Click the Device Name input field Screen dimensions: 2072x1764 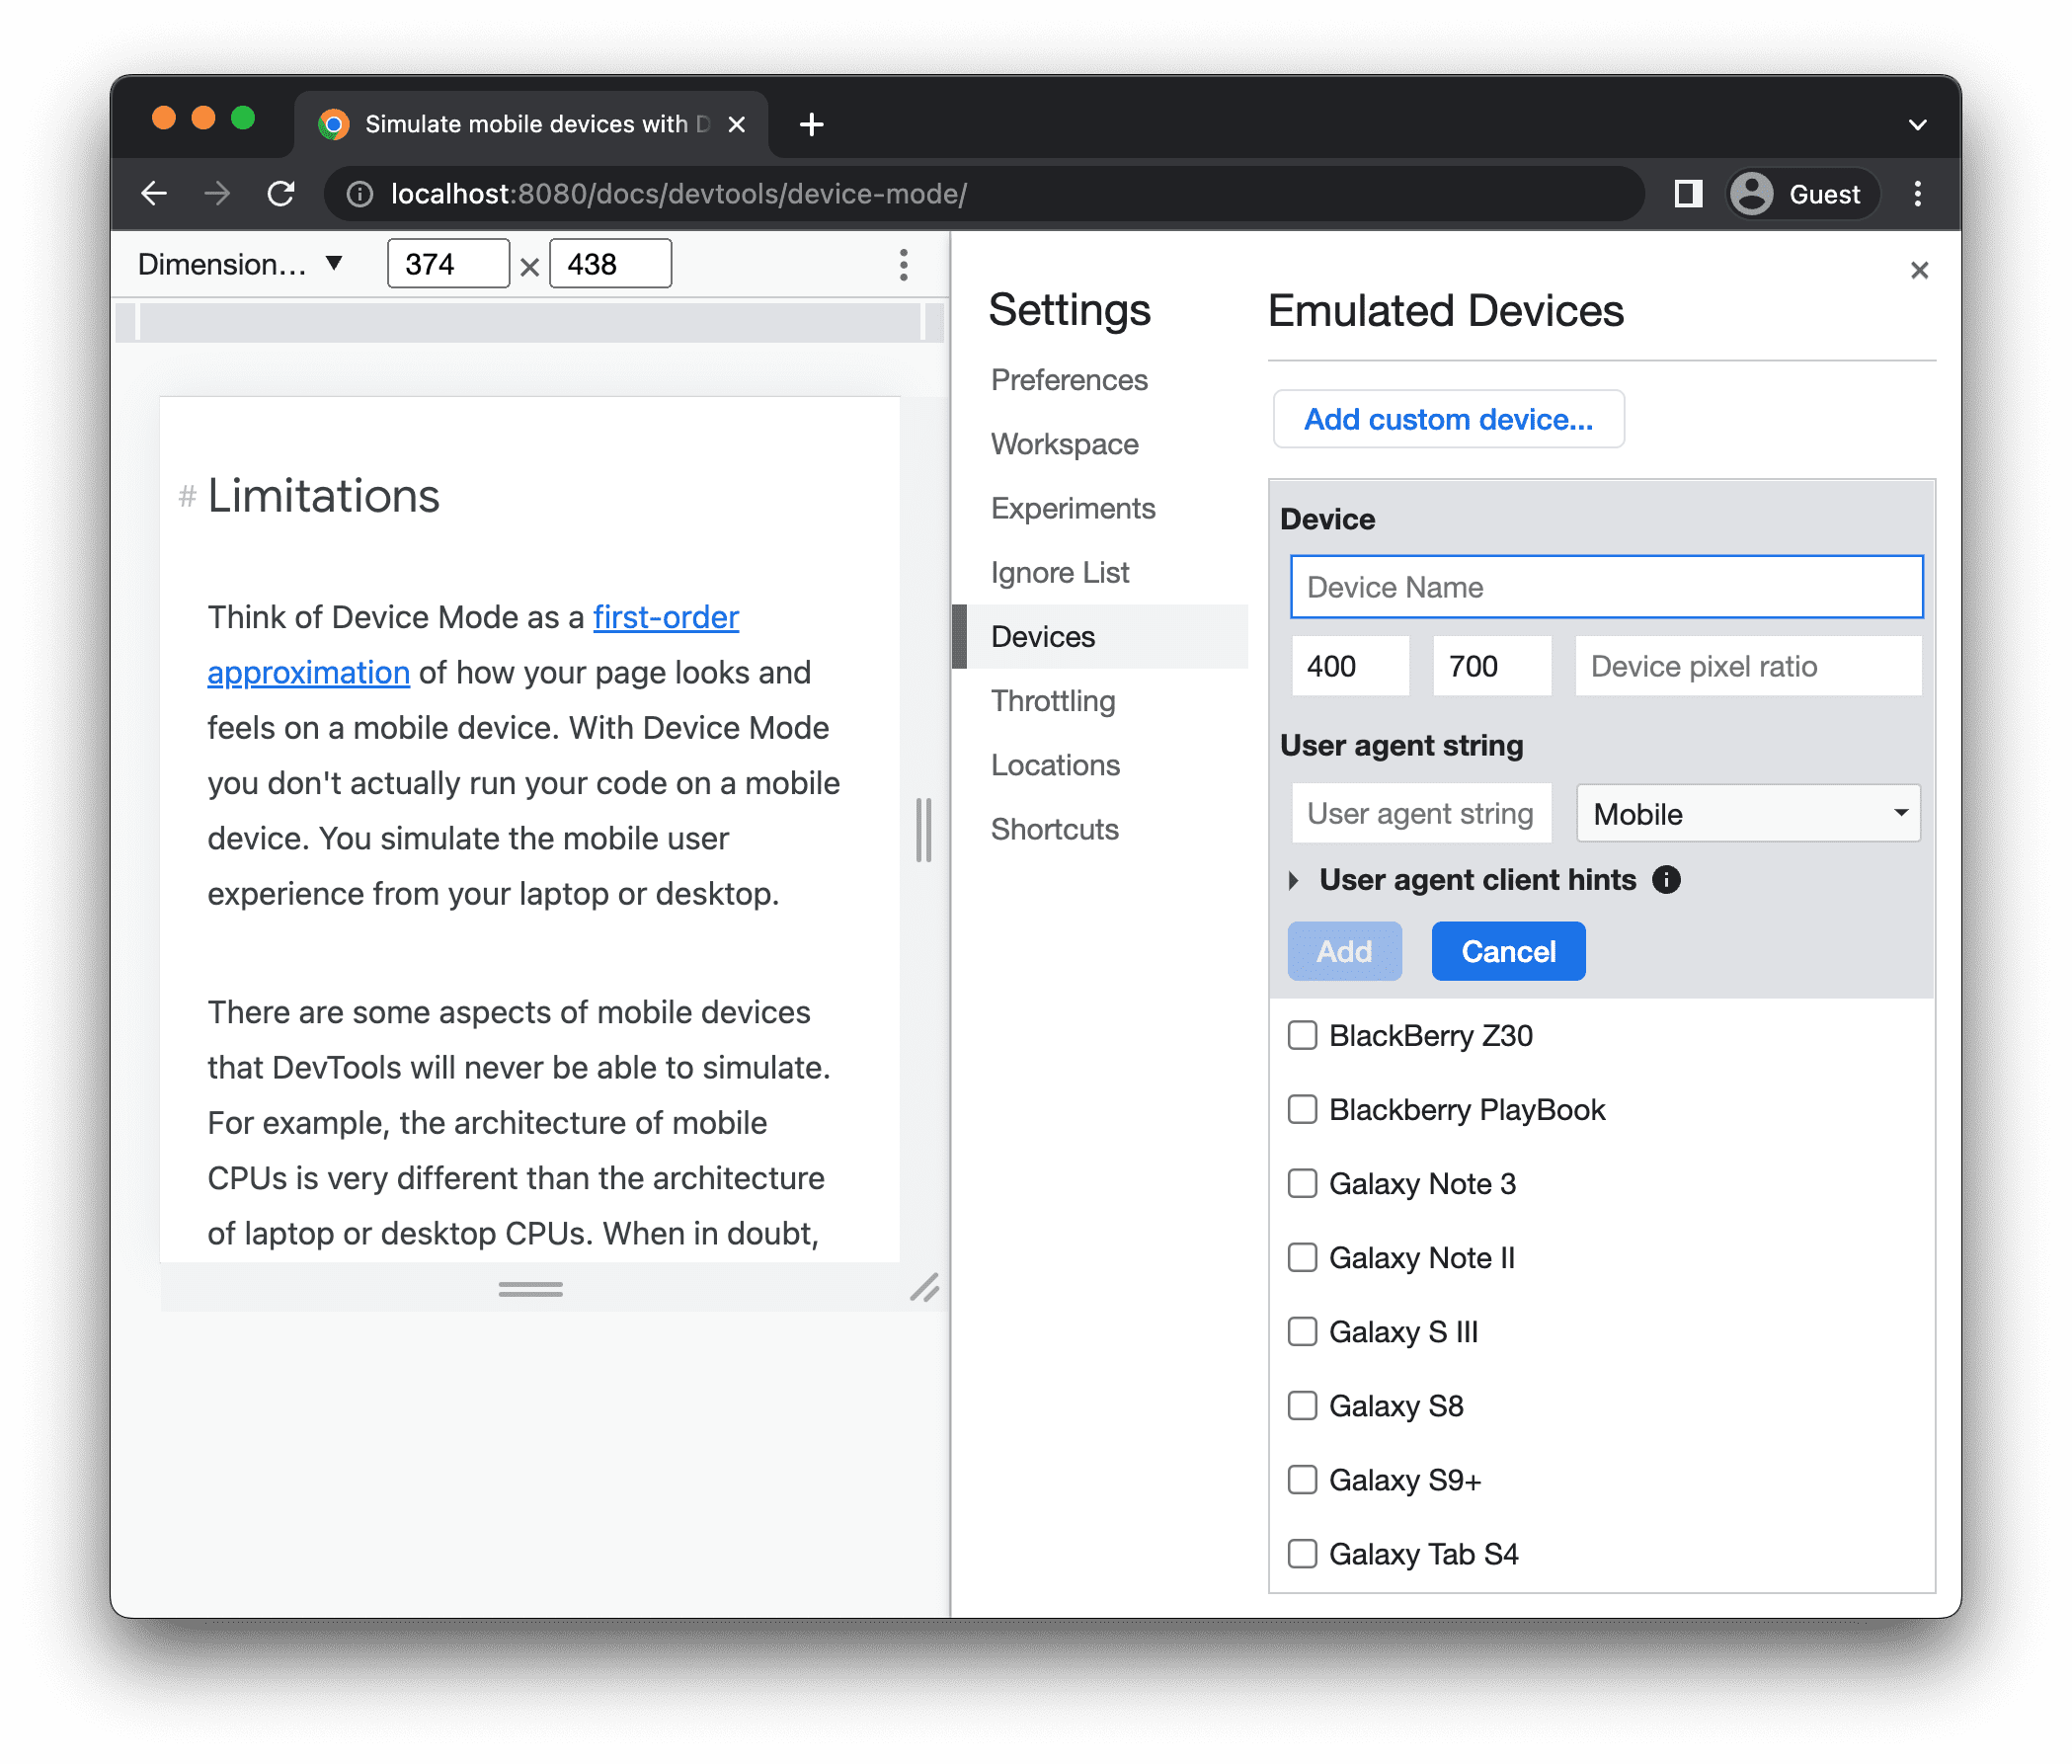tap(1603, 587)
